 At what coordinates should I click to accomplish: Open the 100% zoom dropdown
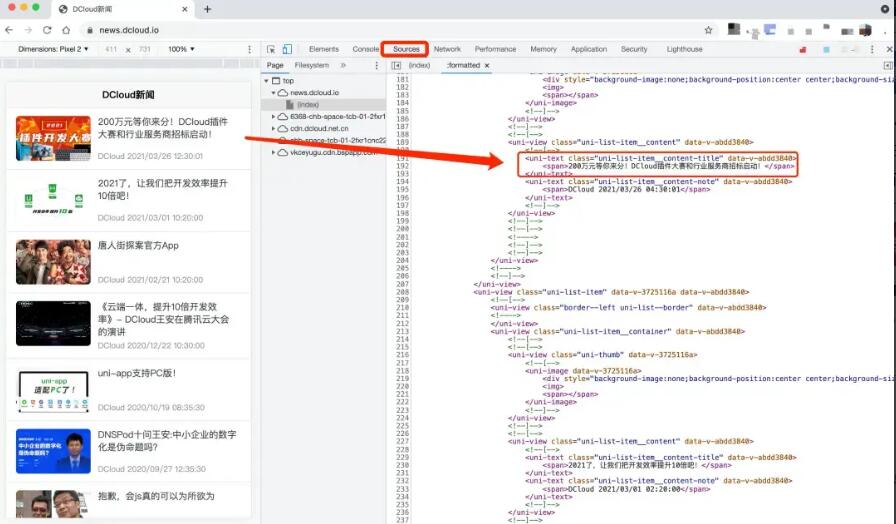181,49
